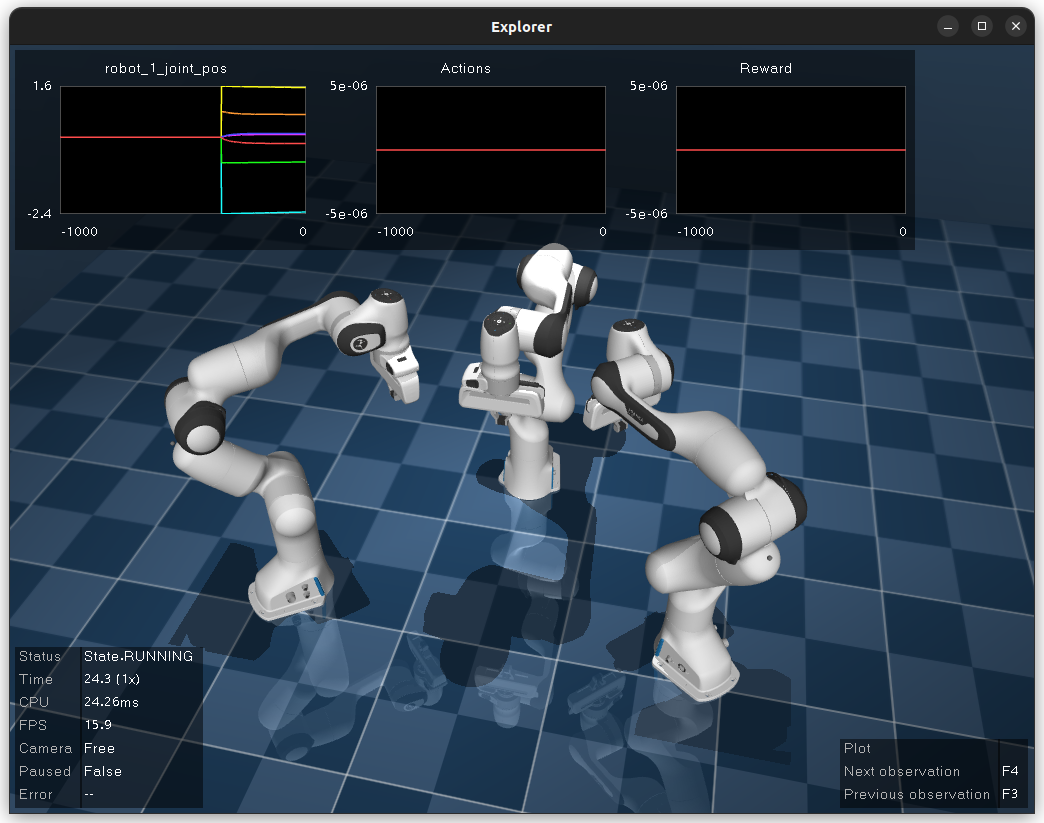Click the center robot arm in the scene
The image size is (1044, 823).
[x=526, y=373]
